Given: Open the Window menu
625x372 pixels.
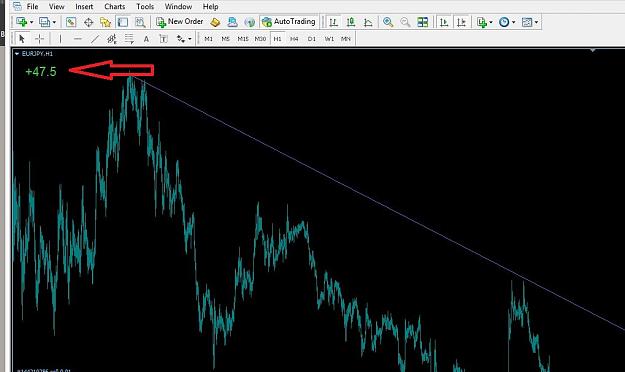Looking at the screenshot, I should 178,6.
